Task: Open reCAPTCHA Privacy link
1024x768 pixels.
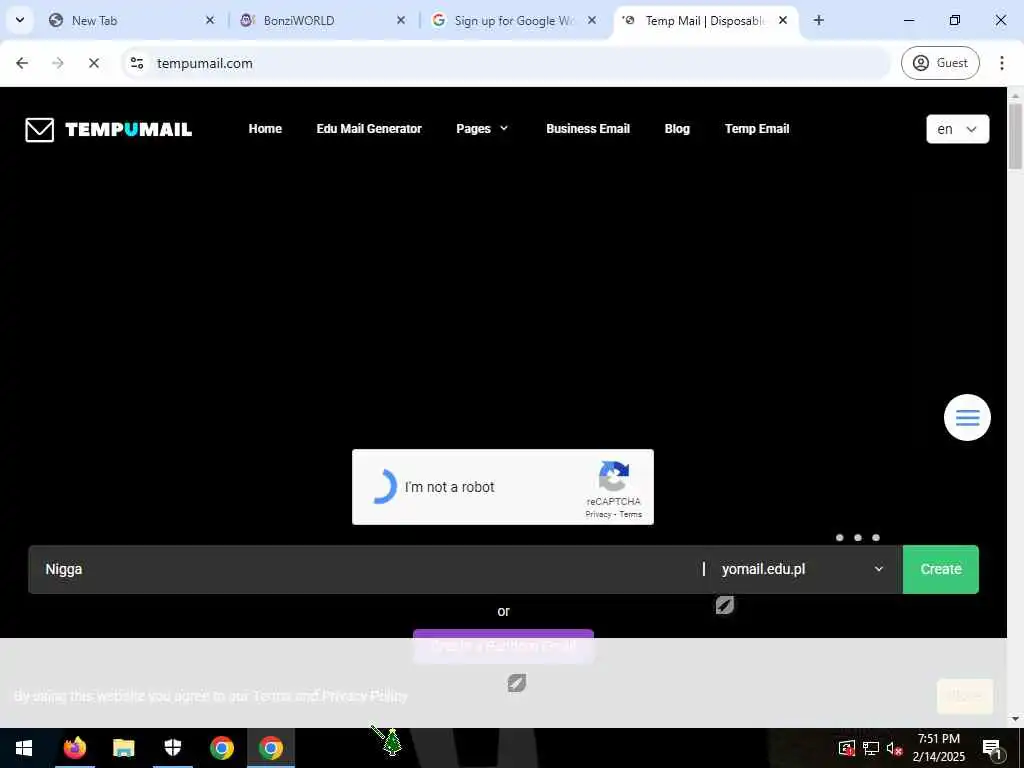Action: [598, 515]
